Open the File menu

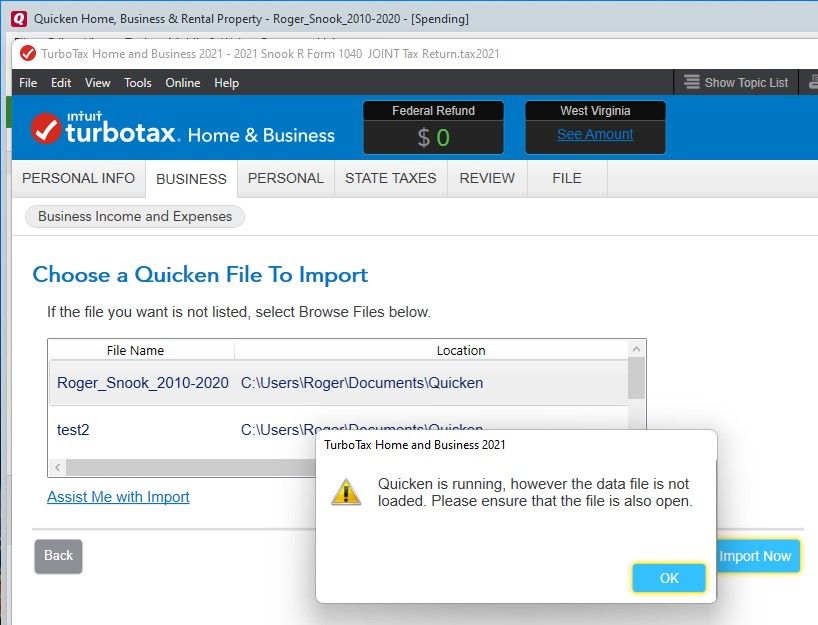[28, 82]
